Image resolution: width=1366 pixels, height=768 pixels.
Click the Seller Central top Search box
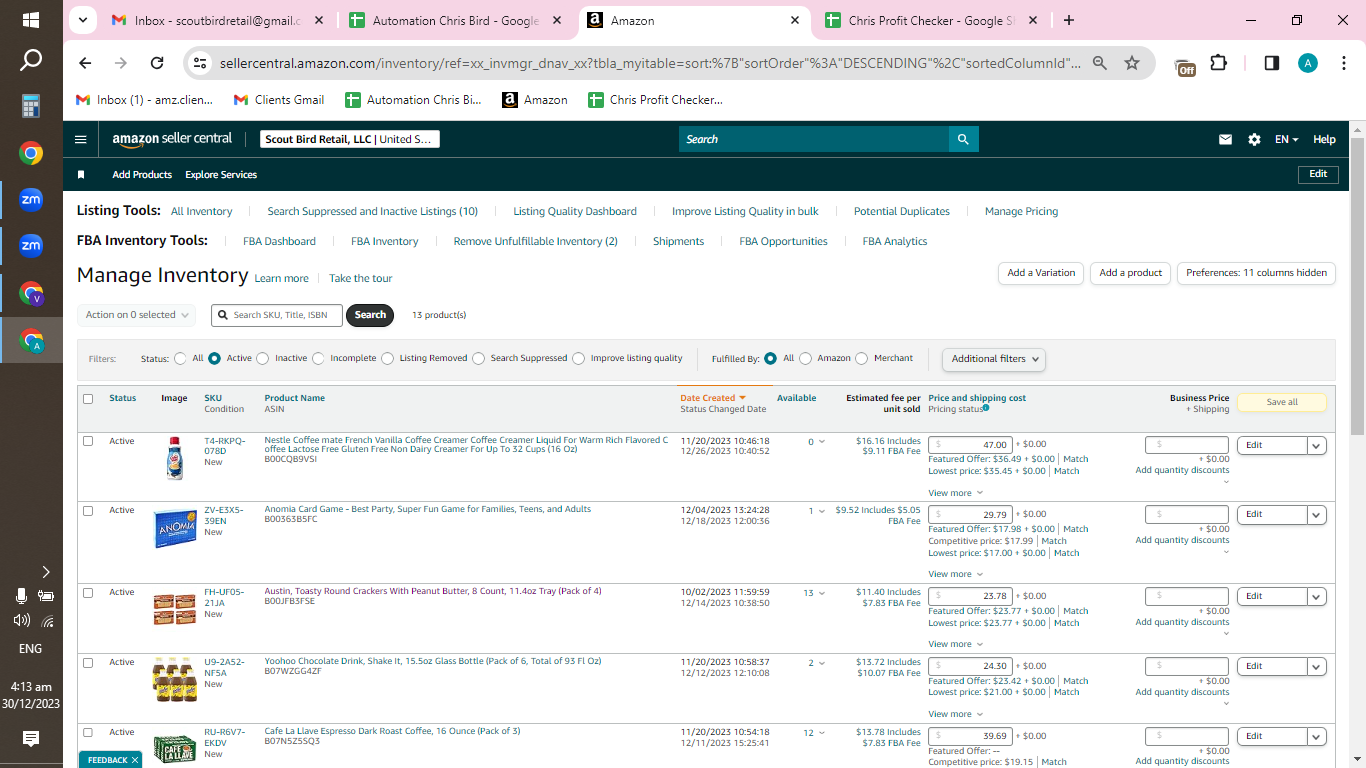[x=814, y=139]
